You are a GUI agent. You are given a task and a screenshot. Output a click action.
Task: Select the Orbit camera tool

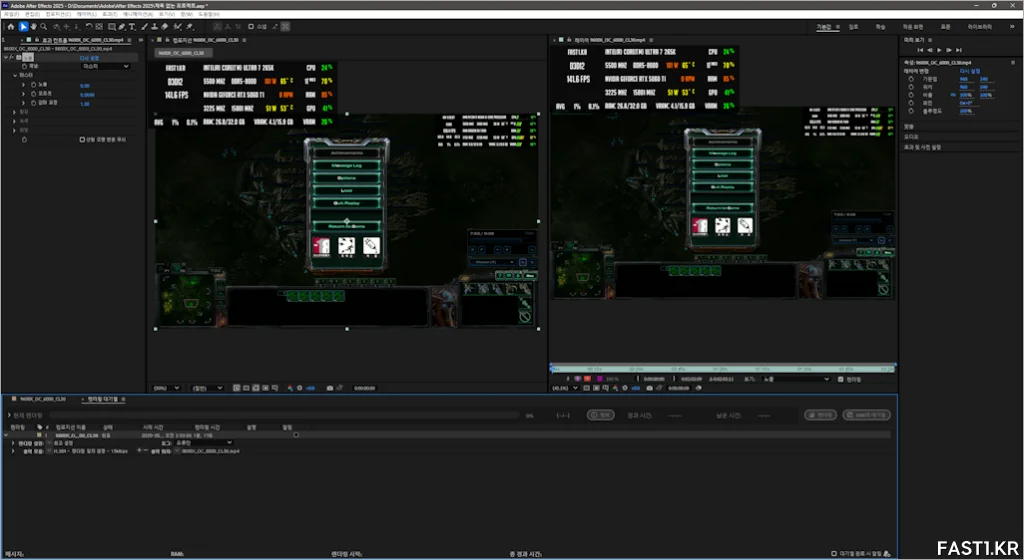click(56, 27)
